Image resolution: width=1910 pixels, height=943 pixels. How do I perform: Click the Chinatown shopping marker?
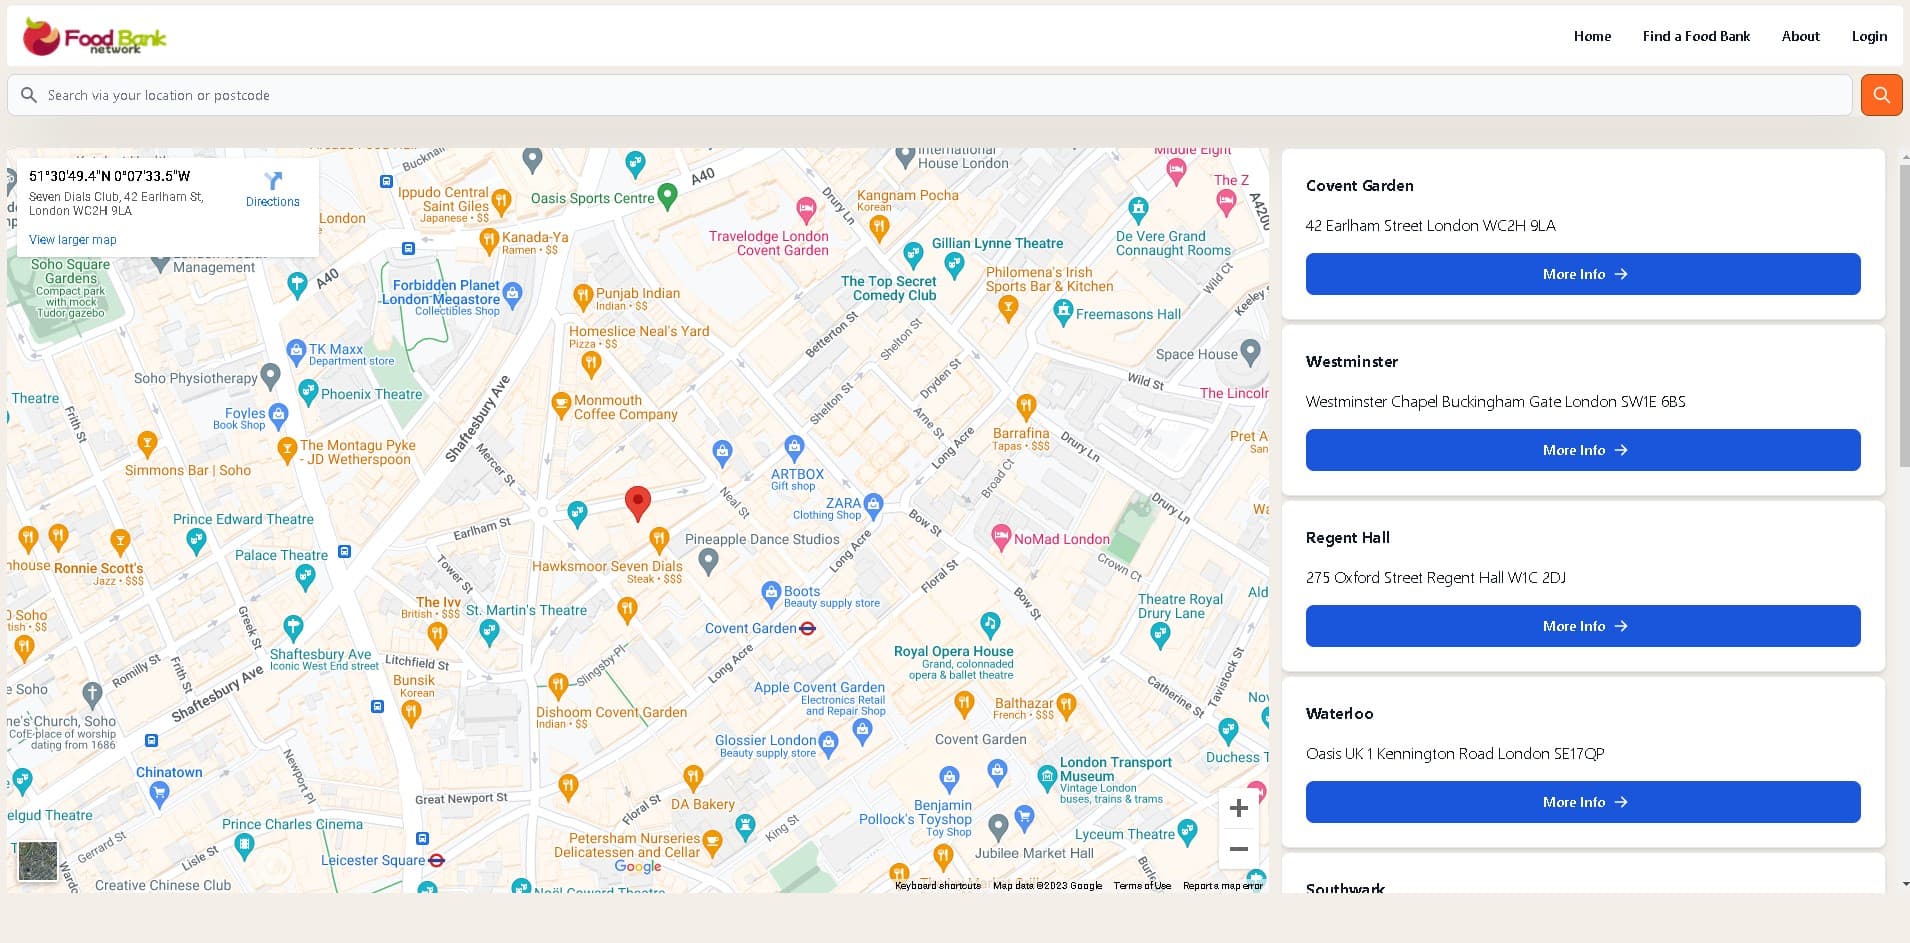pyautogui.click(x=159, y=794)
